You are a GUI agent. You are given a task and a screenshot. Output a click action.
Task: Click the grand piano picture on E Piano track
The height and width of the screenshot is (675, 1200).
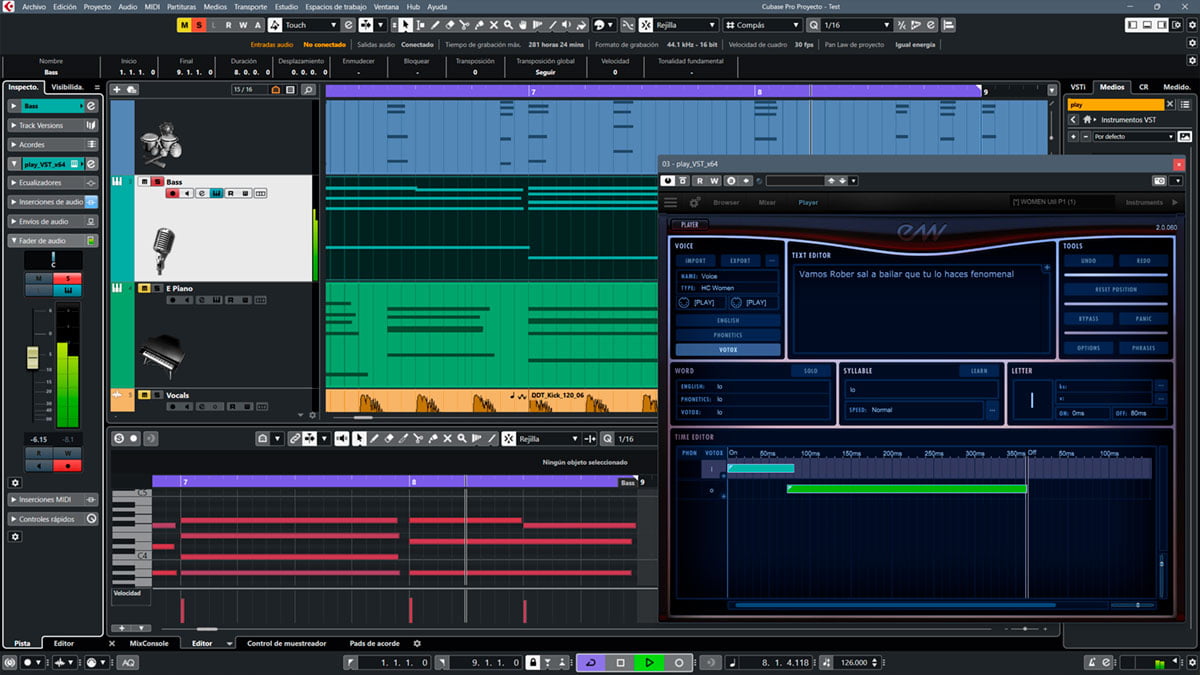[x=162, y=356]
